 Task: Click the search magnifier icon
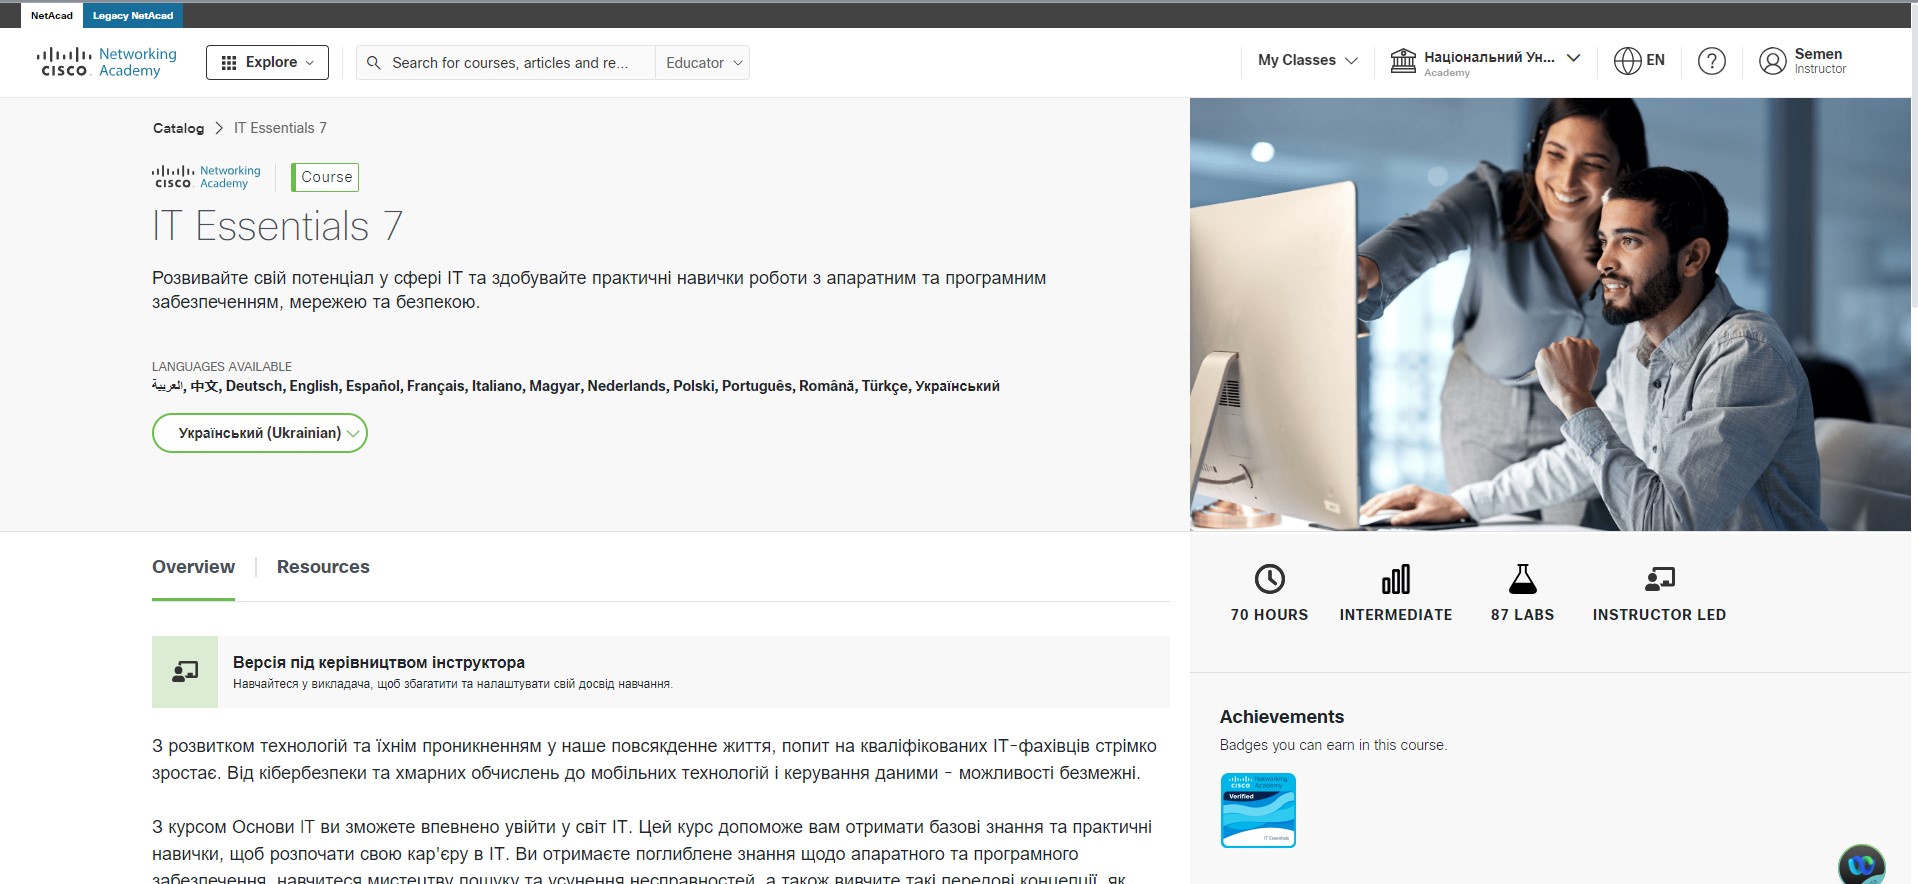click(x=374, y=63)
